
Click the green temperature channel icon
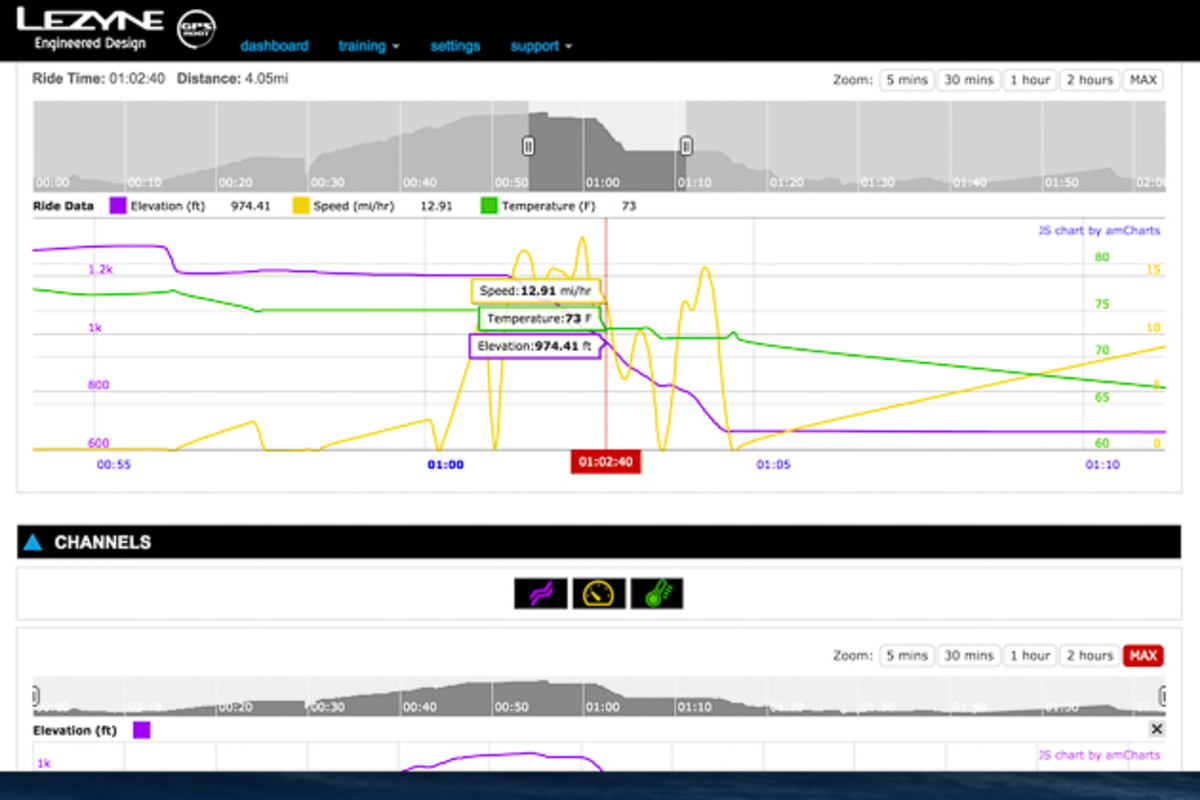click(657, 593)
